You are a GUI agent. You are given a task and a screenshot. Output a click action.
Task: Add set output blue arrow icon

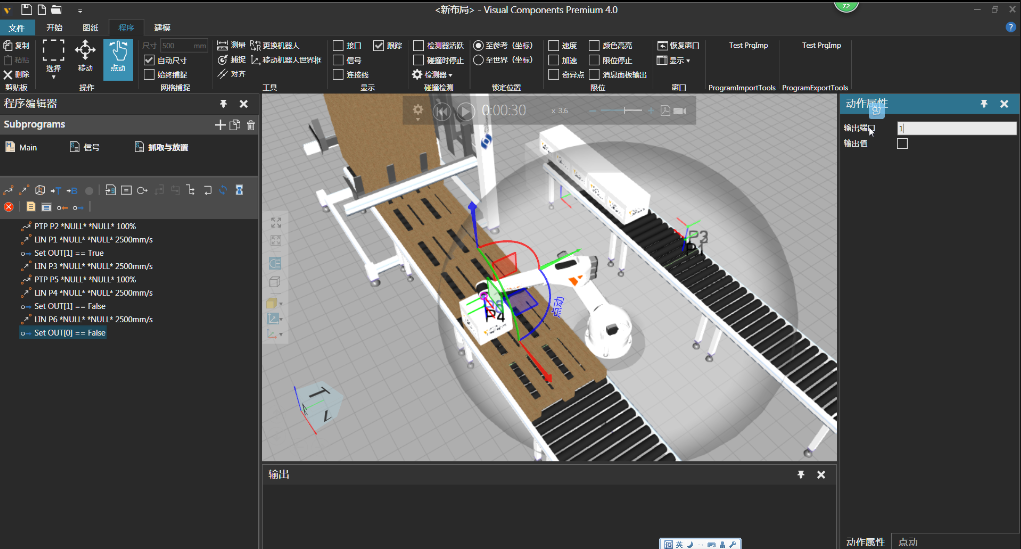(78, 207)
